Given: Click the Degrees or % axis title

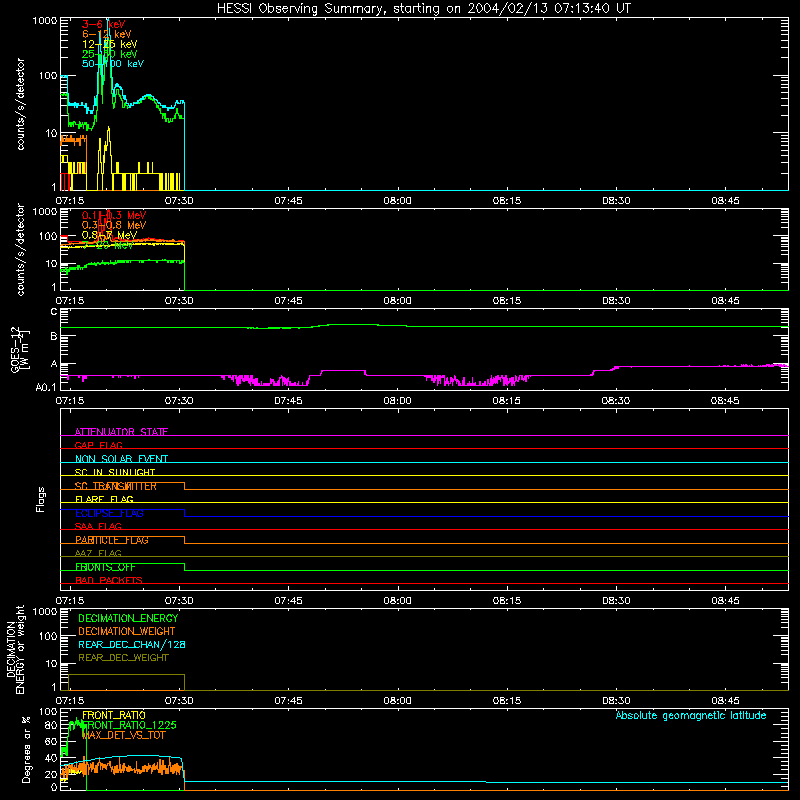Looking at the screenshot, I should coord(26,749).
